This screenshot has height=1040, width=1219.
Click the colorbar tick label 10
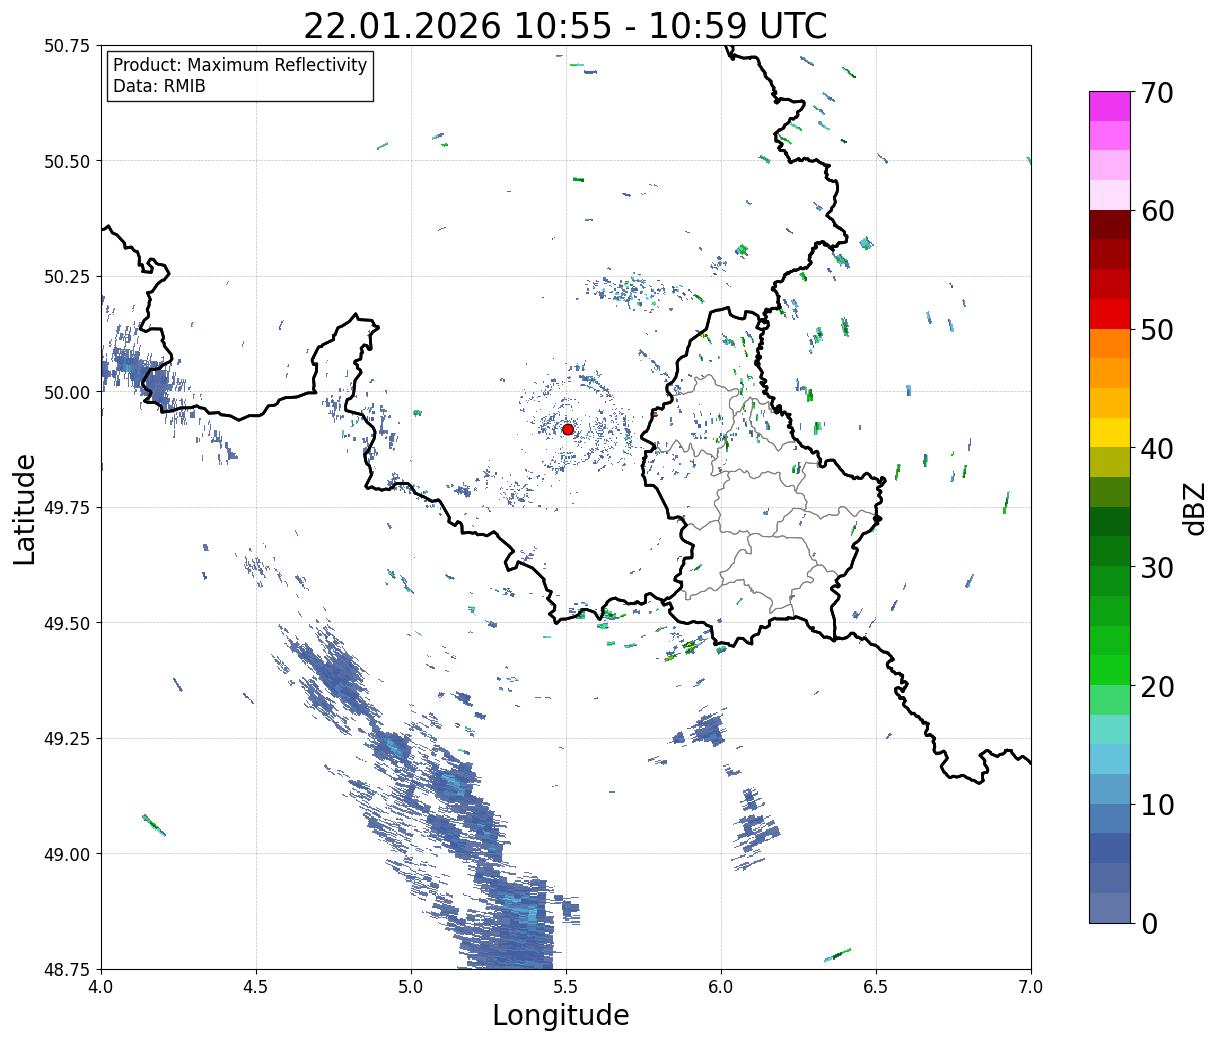1157,804
